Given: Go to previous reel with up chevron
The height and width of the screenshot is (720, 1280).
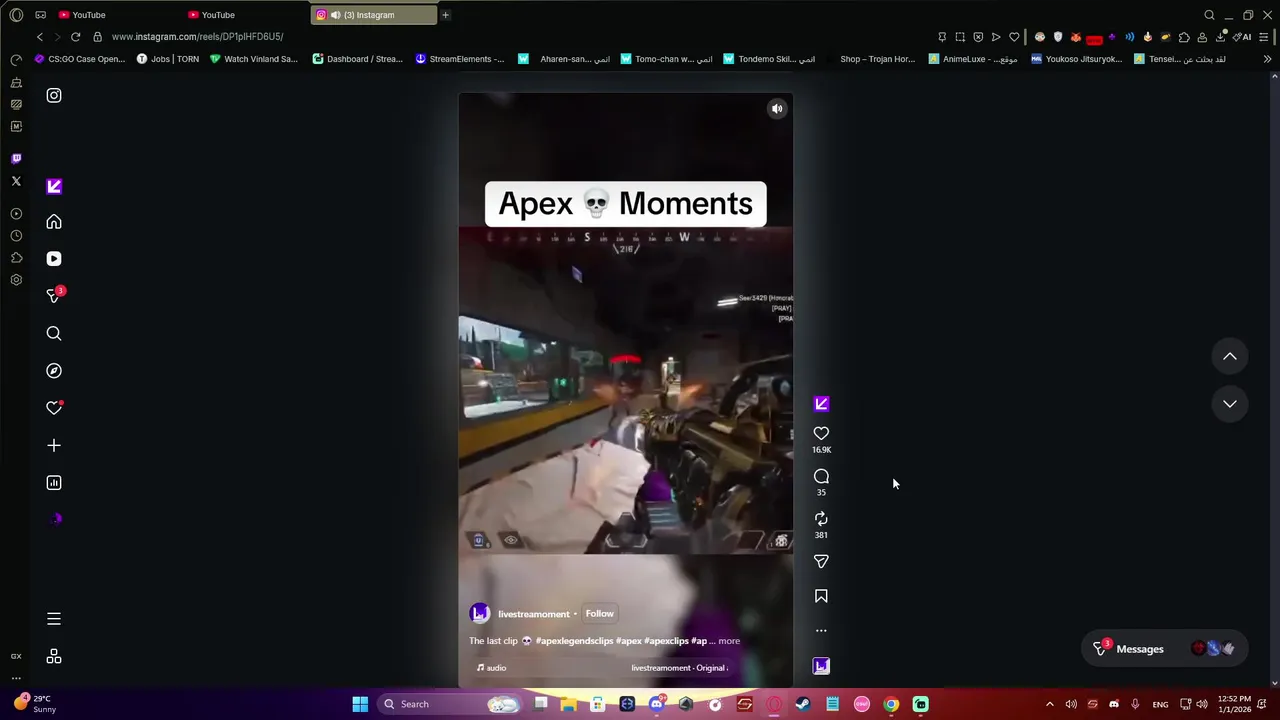Looking at the screenshot, I should (x=1230, y=356).
